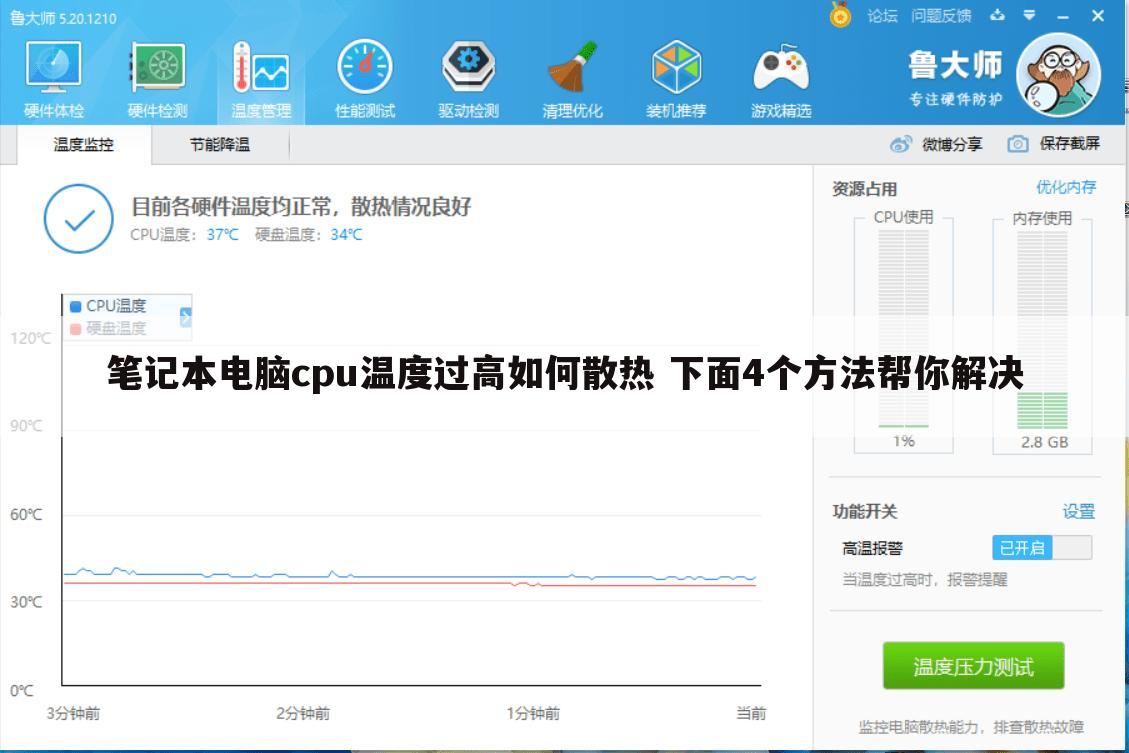Switch to 节能降温 tab
The width and height of the screenshot is (1129, 753).
[x=220, y=145]
